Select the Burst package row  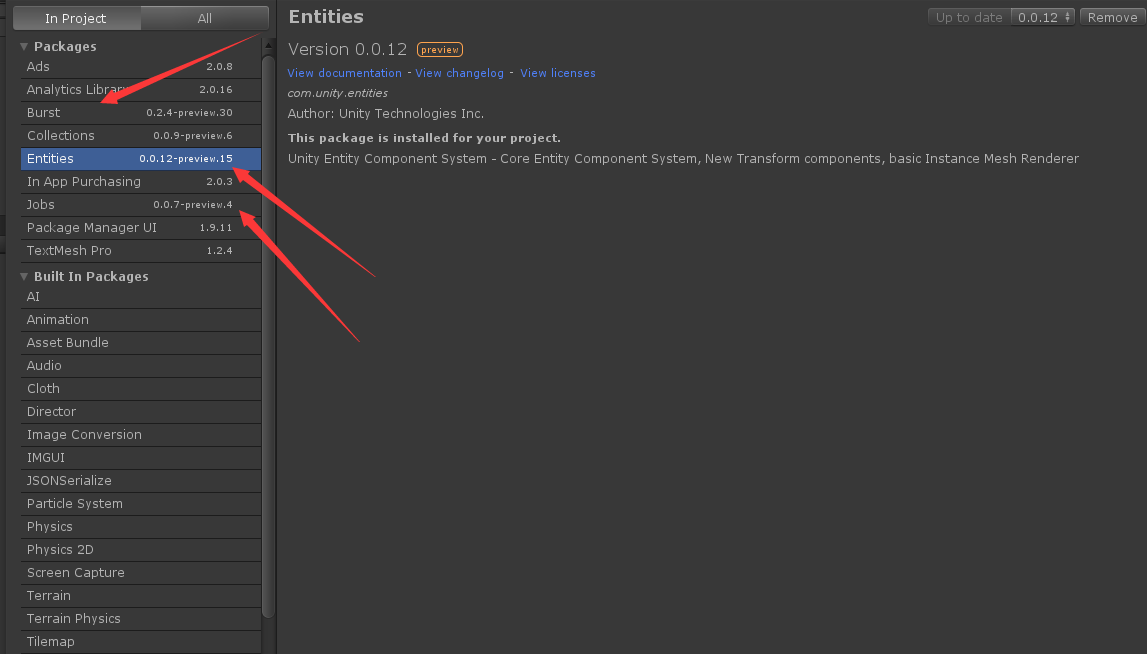point(140,113)
